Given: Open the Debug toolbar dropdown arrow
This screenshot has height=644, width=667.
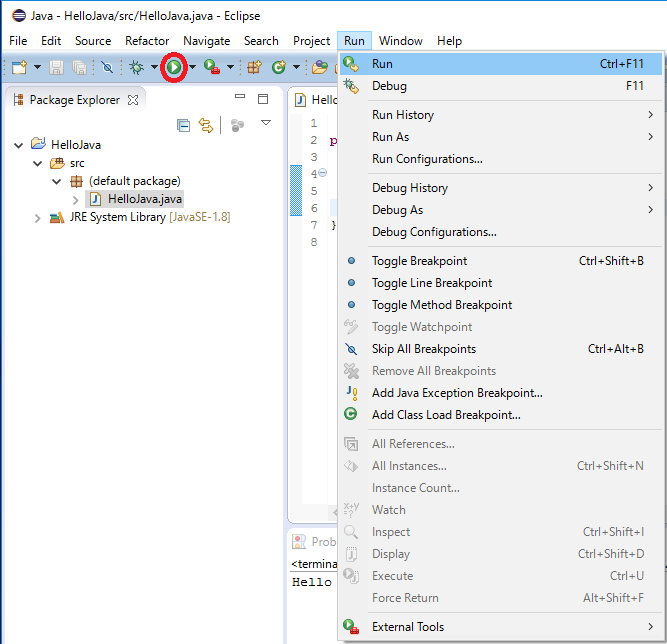Looking at the screenshot, I should pyautogui.click(x=154, y=67).
